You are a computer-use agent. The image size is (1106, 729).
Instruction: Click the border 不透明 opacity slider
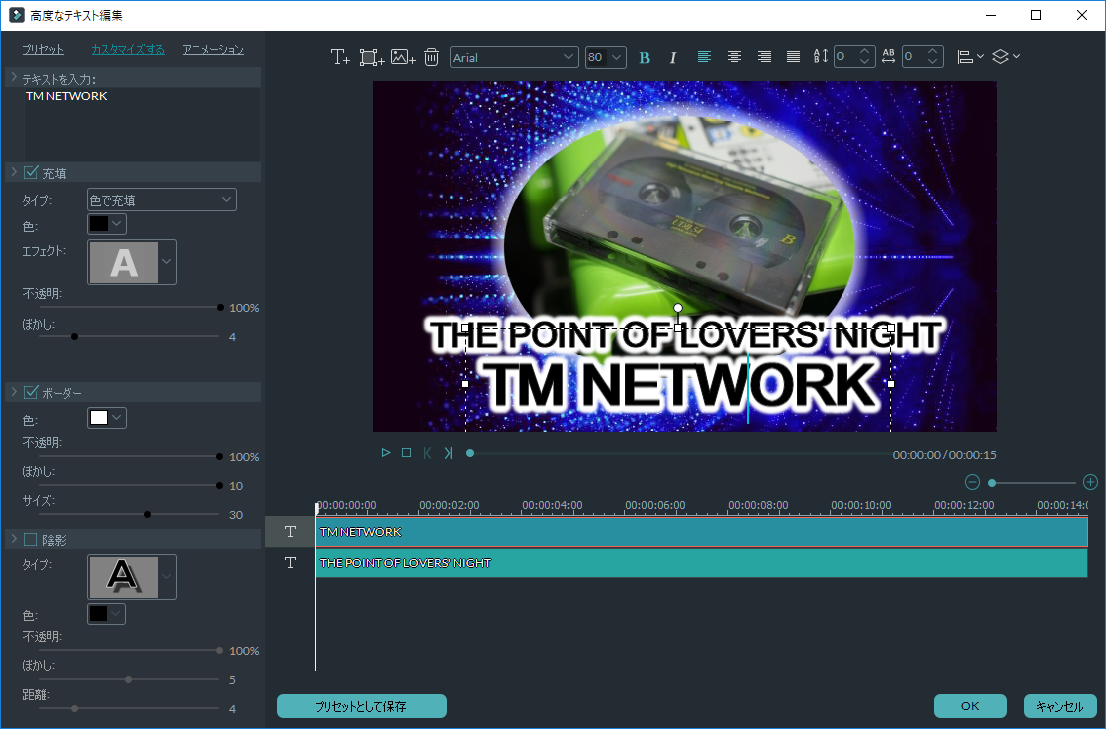tap(130, 456)
